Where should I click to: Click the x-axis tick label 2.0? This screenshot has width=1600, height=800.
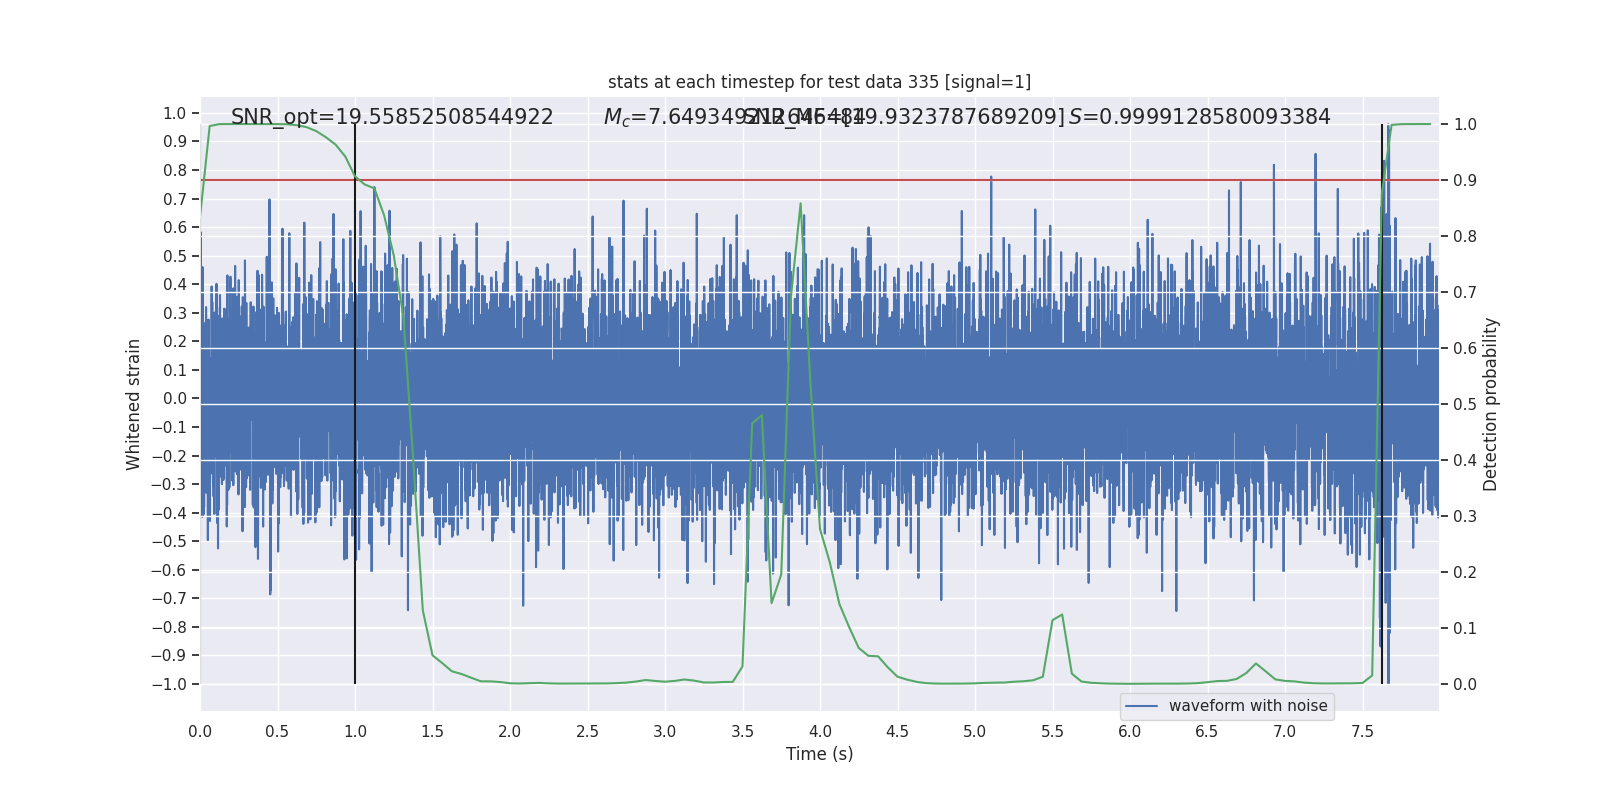(510, 732)
